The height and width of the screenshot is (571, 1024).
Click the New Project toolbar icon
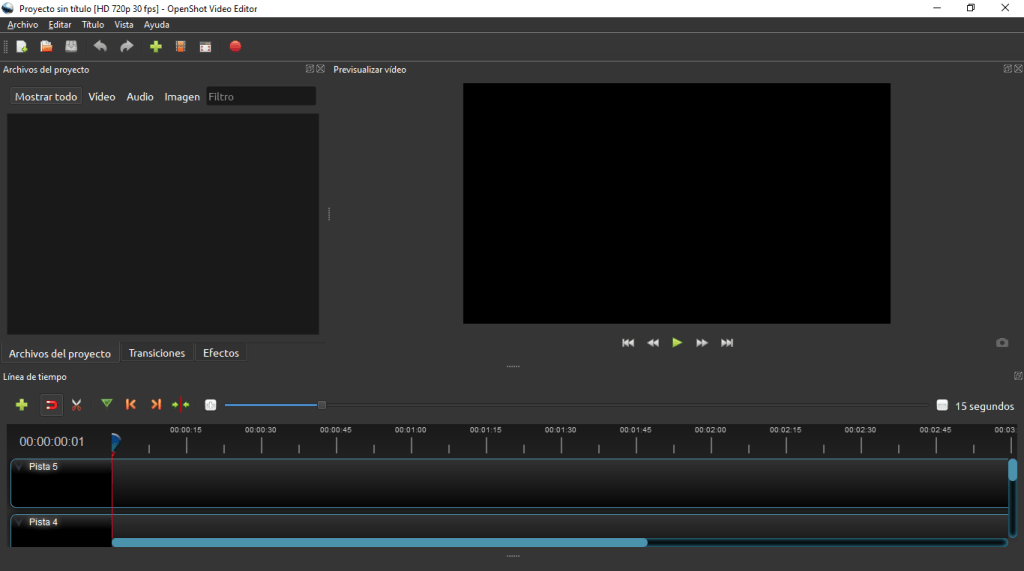tap(22, 46)
